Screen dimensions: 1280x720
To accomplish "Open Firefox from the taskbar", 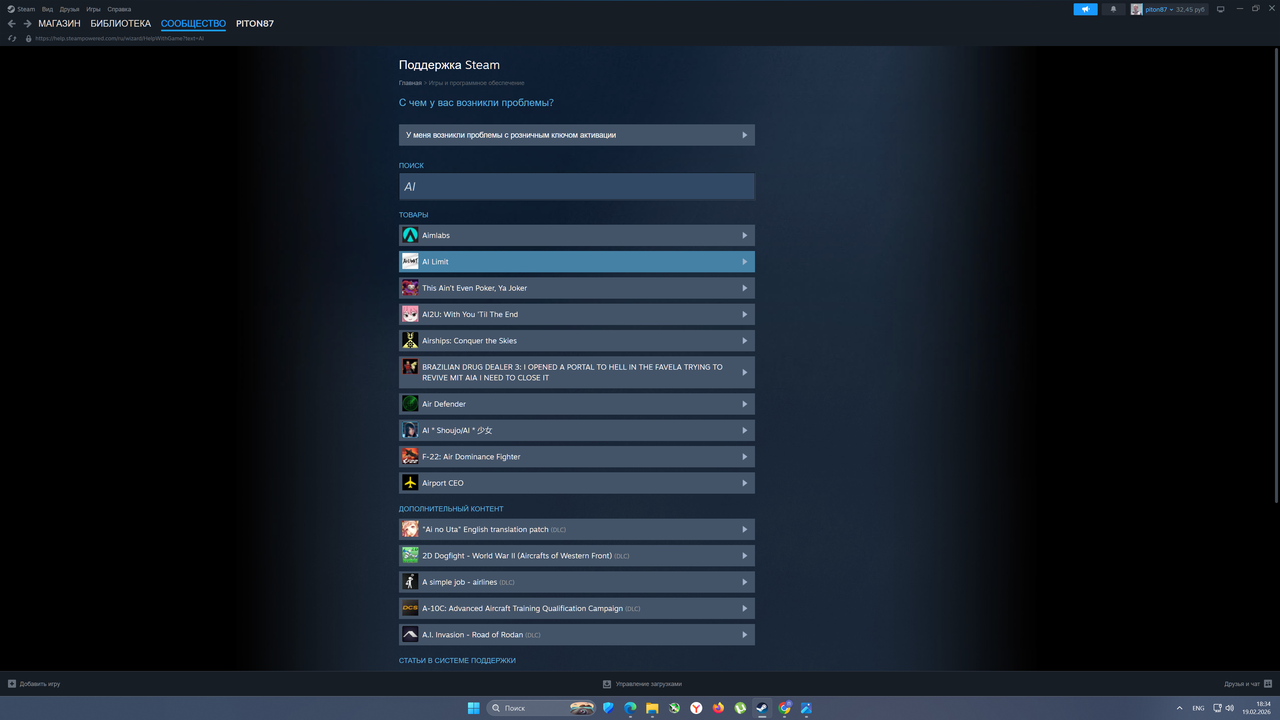I will [x=718, y=708].
